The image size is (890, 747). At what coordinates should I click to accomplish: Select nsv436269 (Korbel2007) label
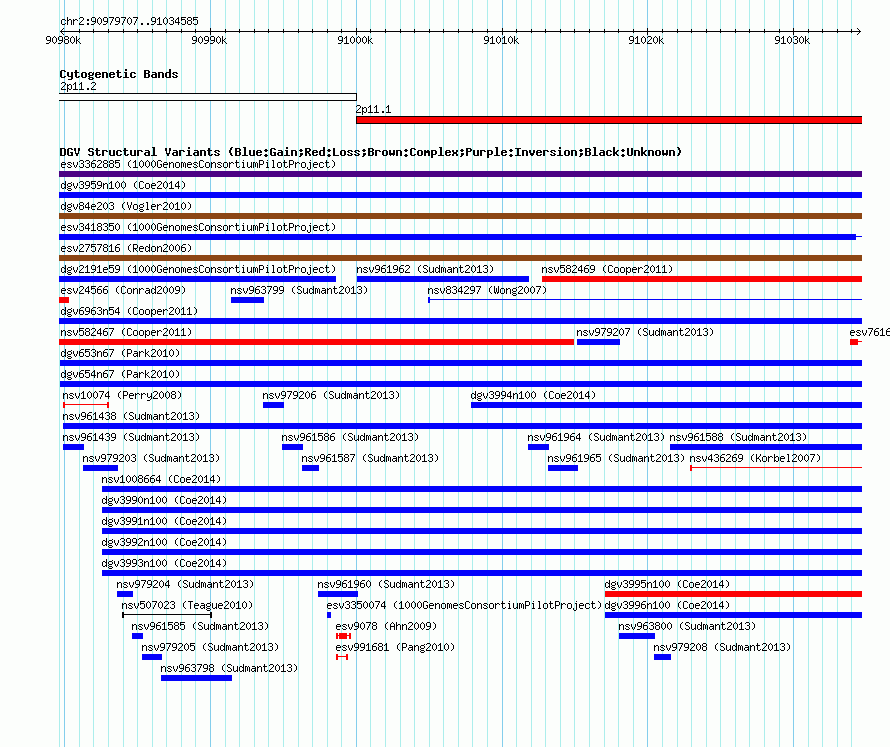[755, 458]
